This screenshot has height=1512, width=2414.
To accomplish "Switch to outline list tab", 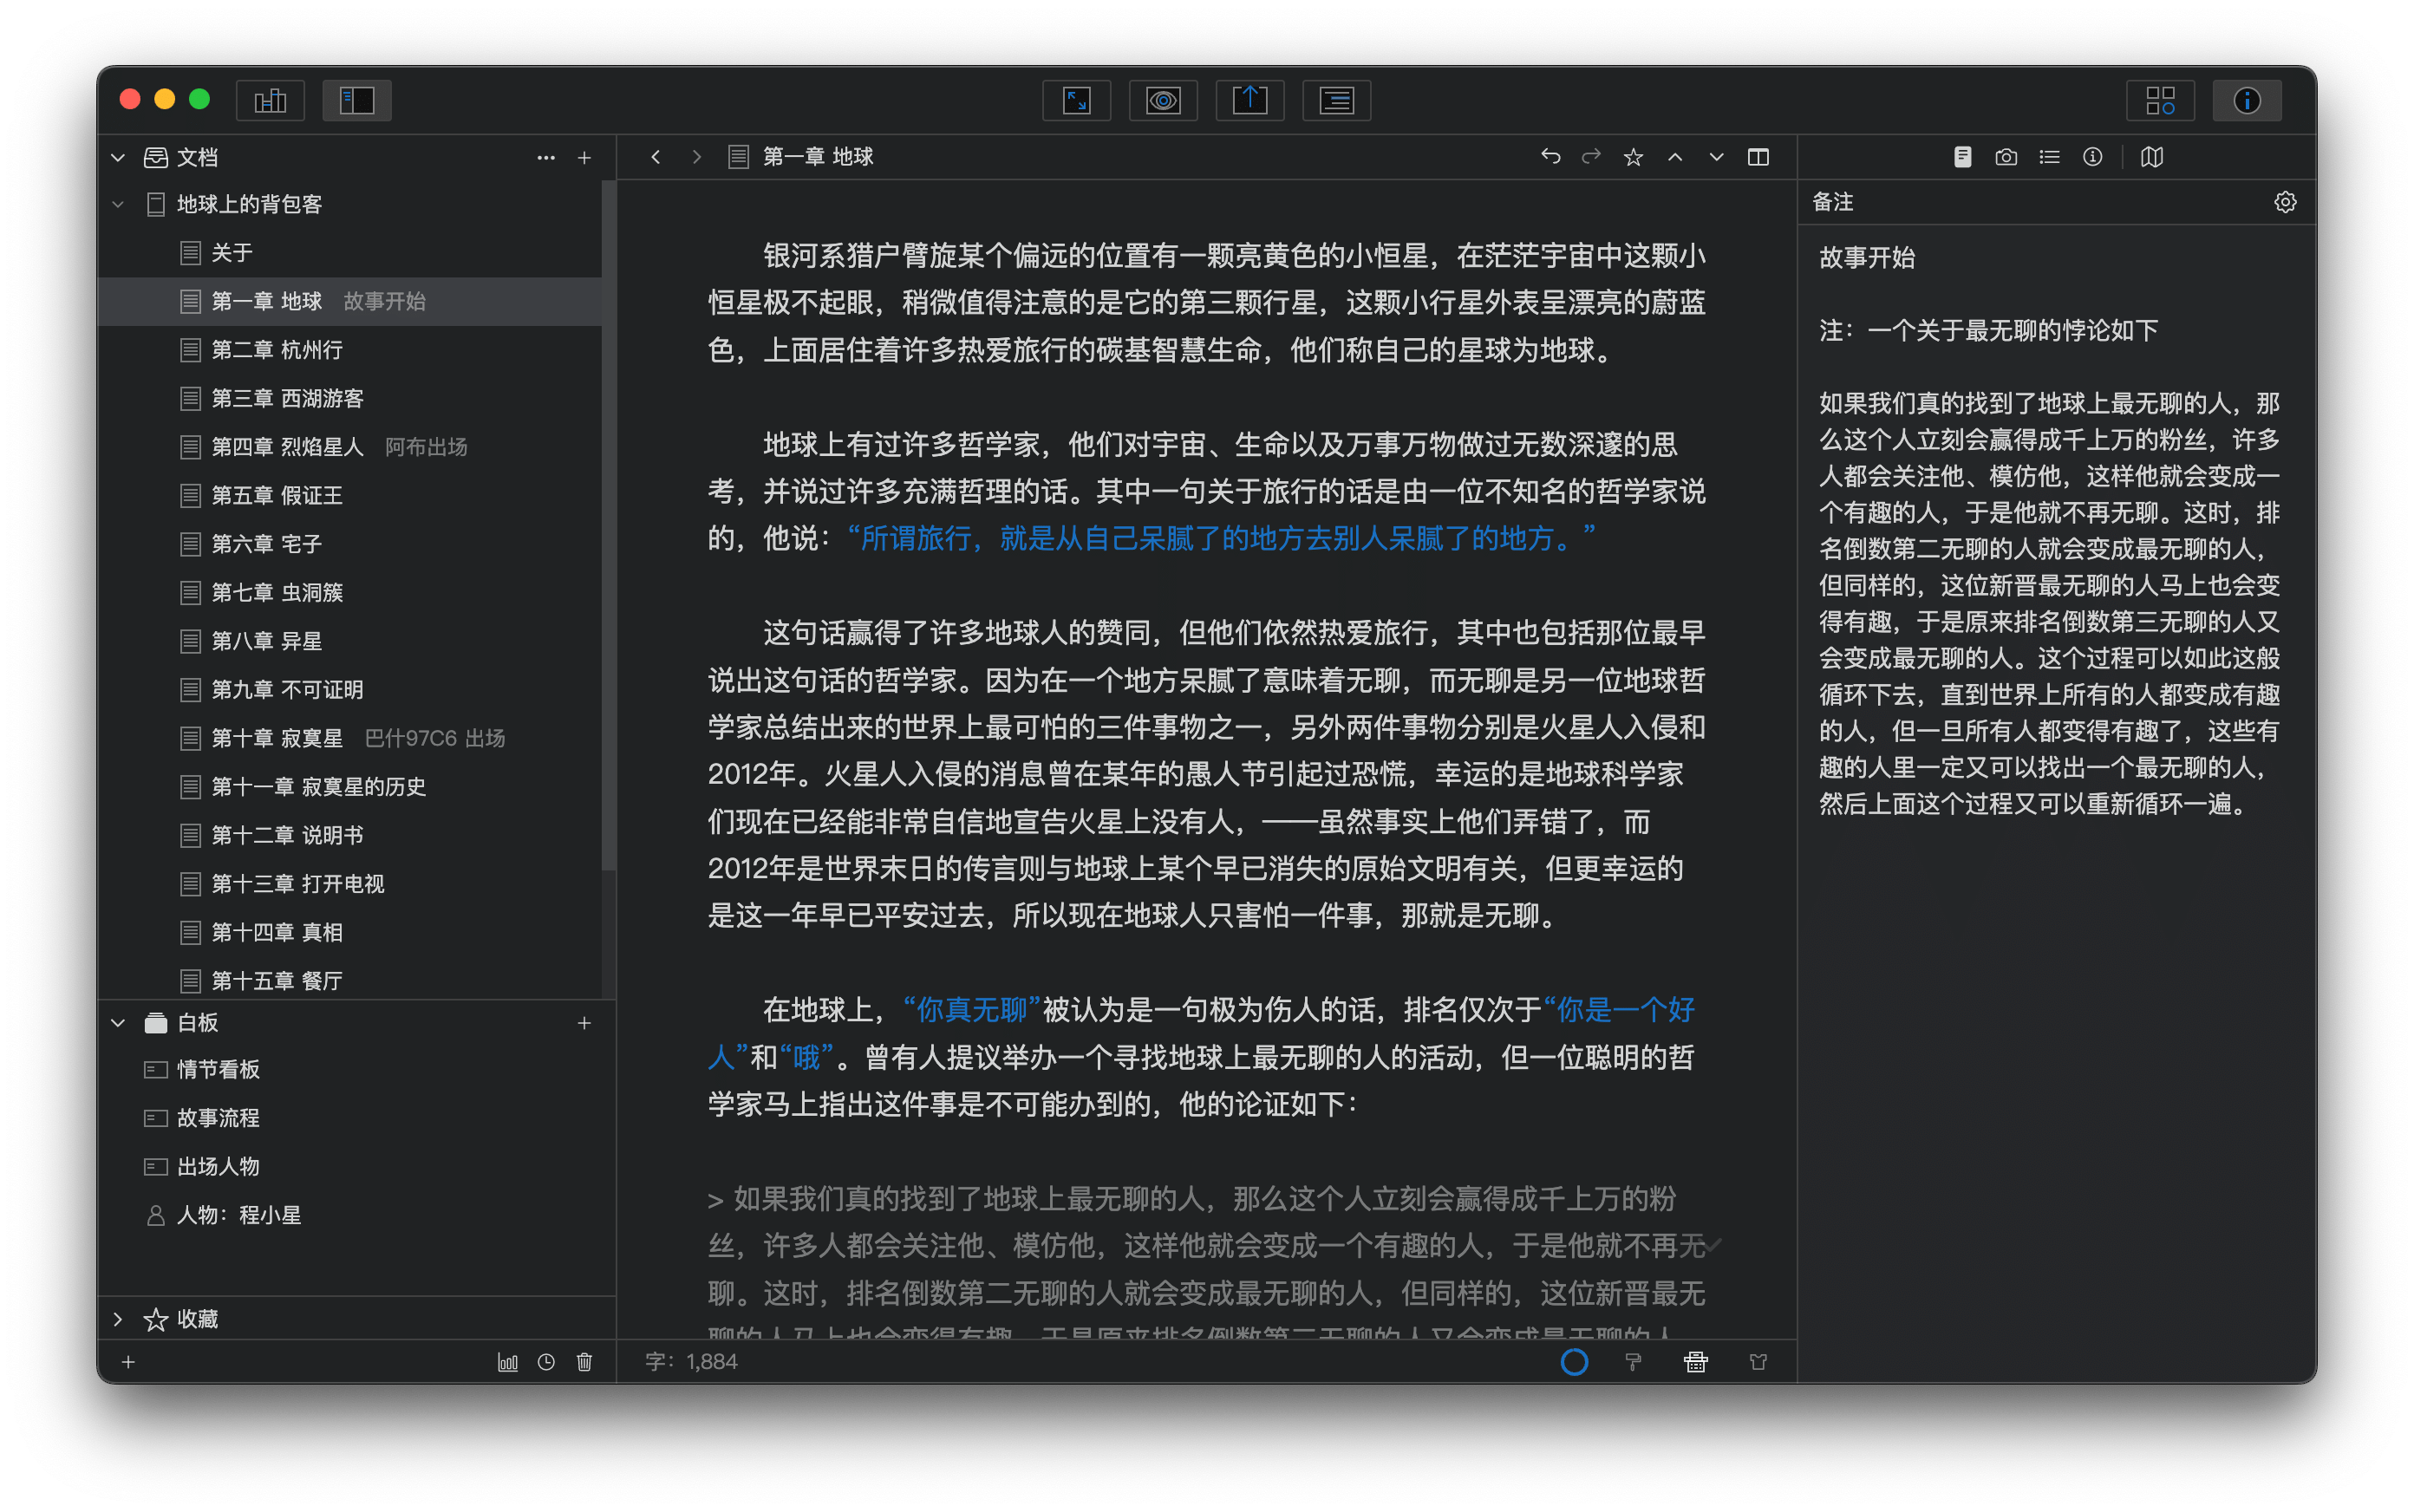I will point(2049,157).
